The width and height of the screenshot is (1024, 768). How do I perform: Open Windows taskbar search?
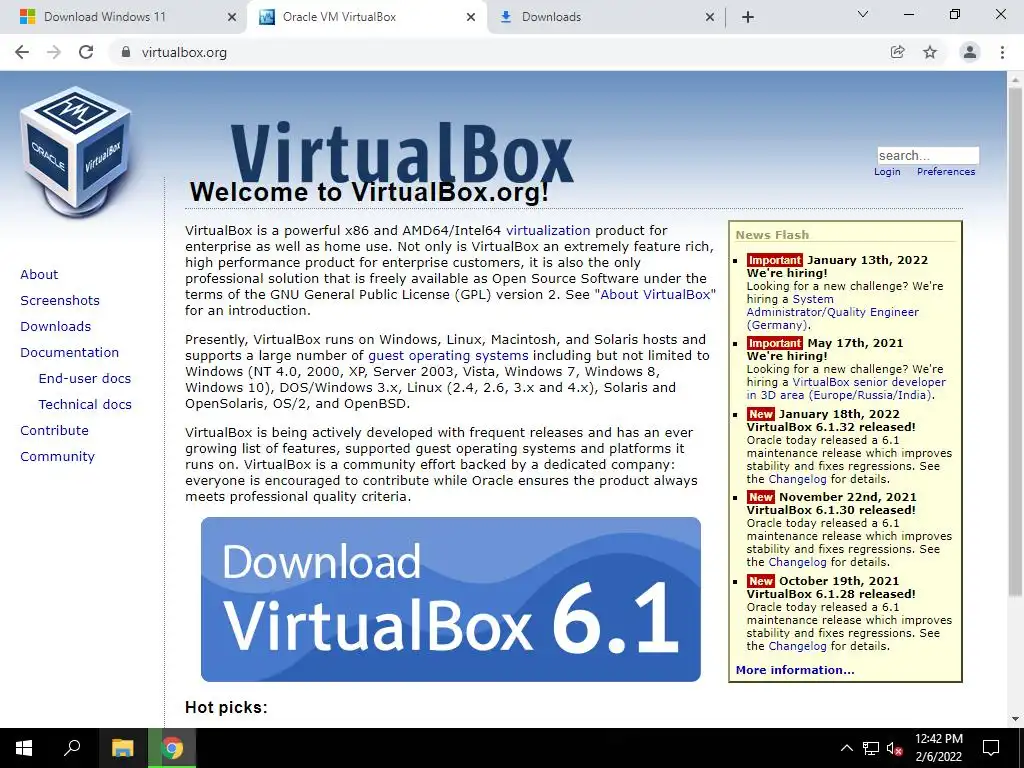[72, 748]
